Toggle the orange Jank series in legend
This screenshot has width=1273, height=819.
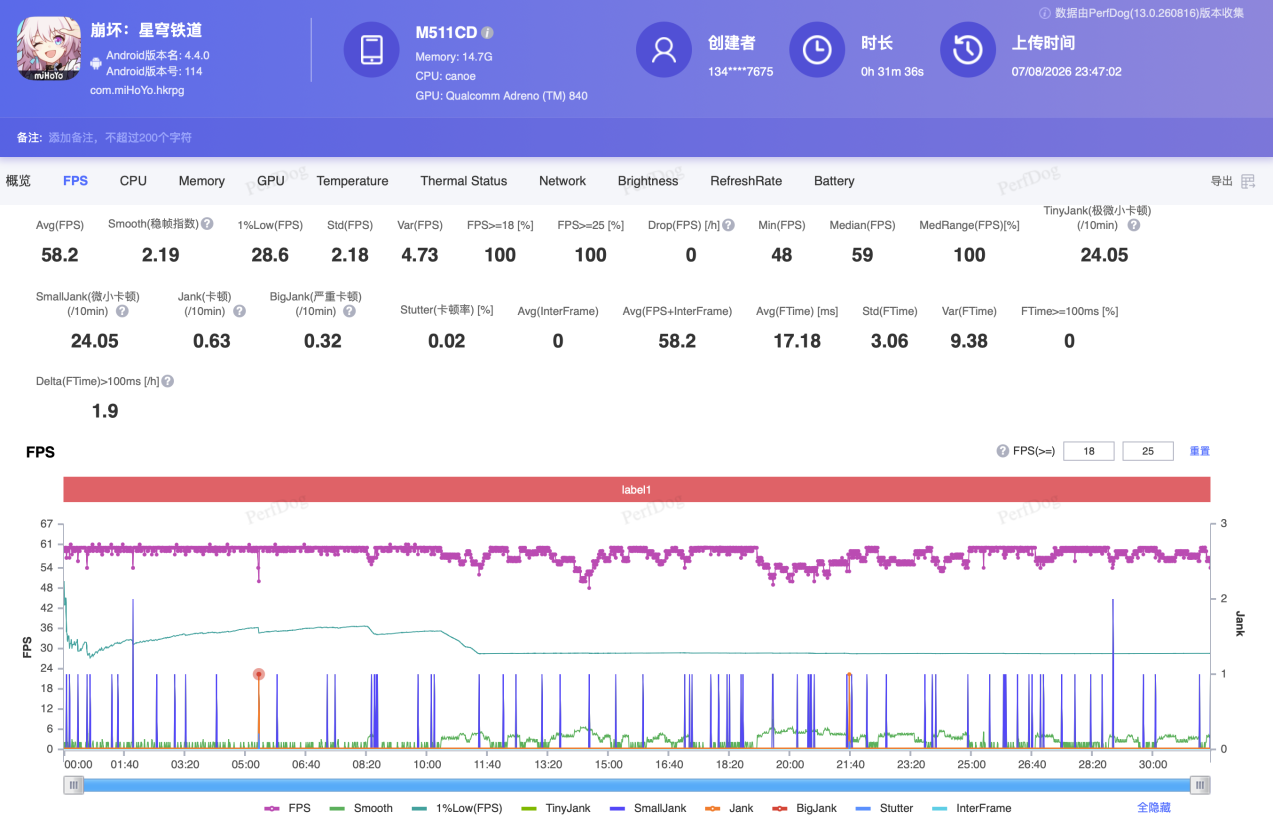pos(729,808)
